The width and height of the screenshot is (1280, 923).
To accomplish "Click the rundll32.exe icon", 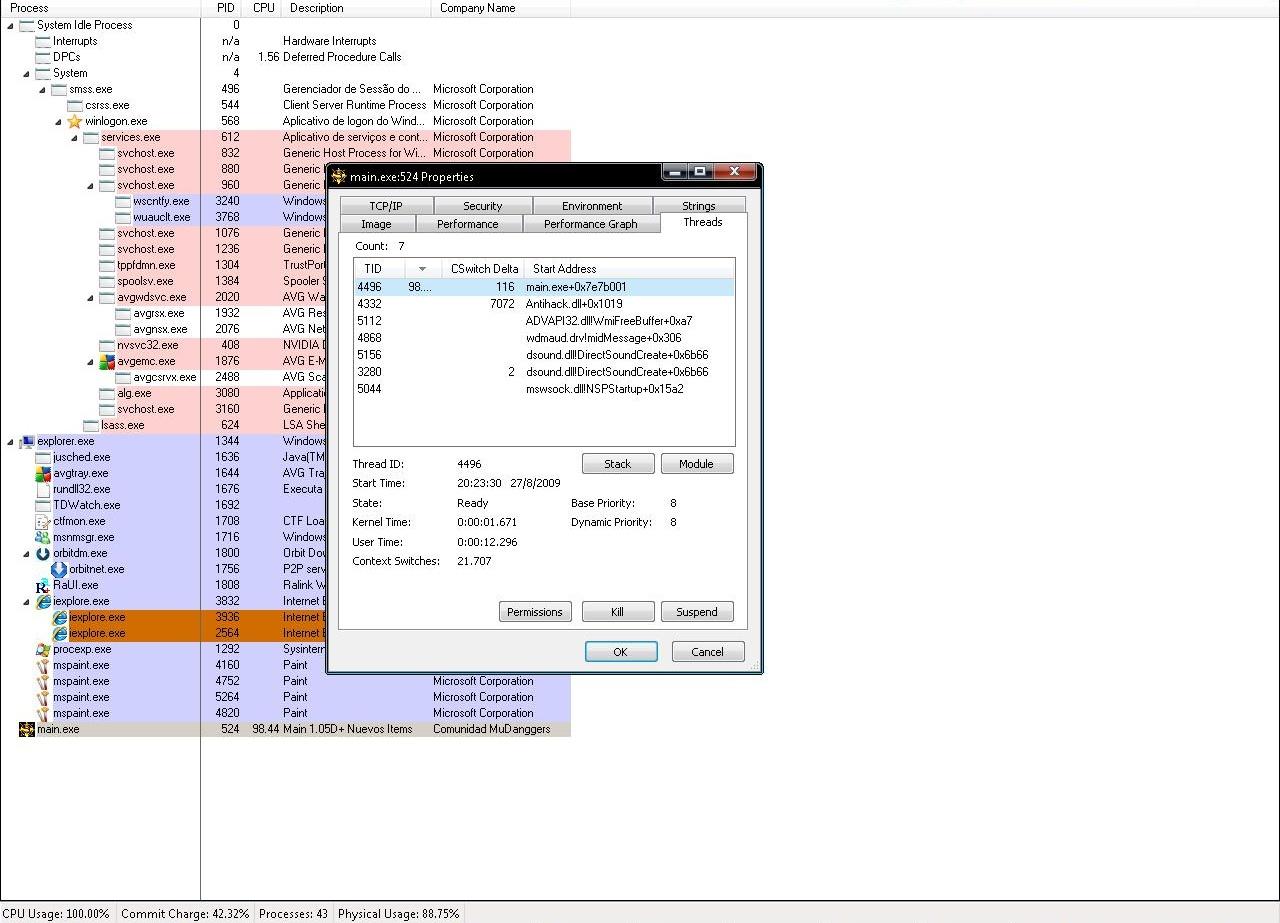I will pyautogui.click(x=43, y=489).
